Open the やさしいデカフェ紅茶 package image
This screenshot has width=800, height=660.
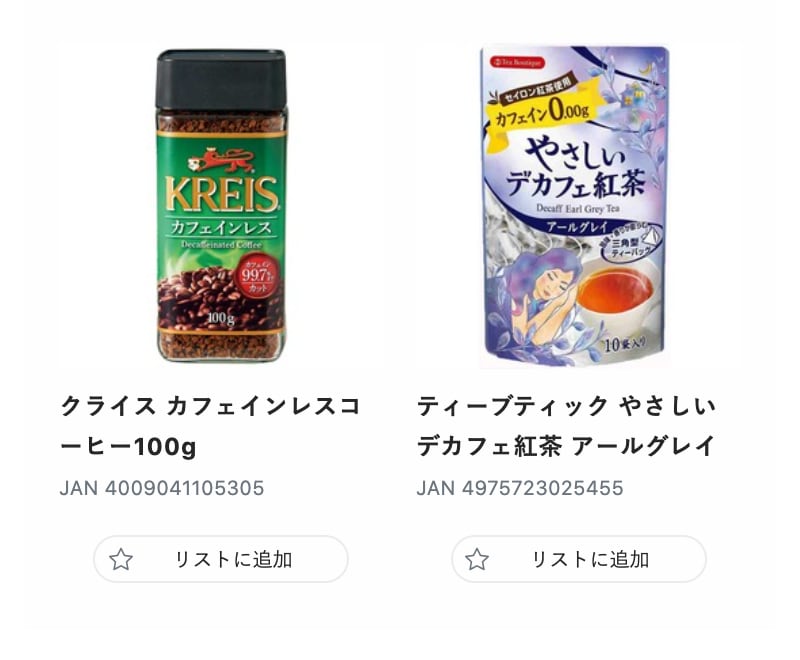575,205
